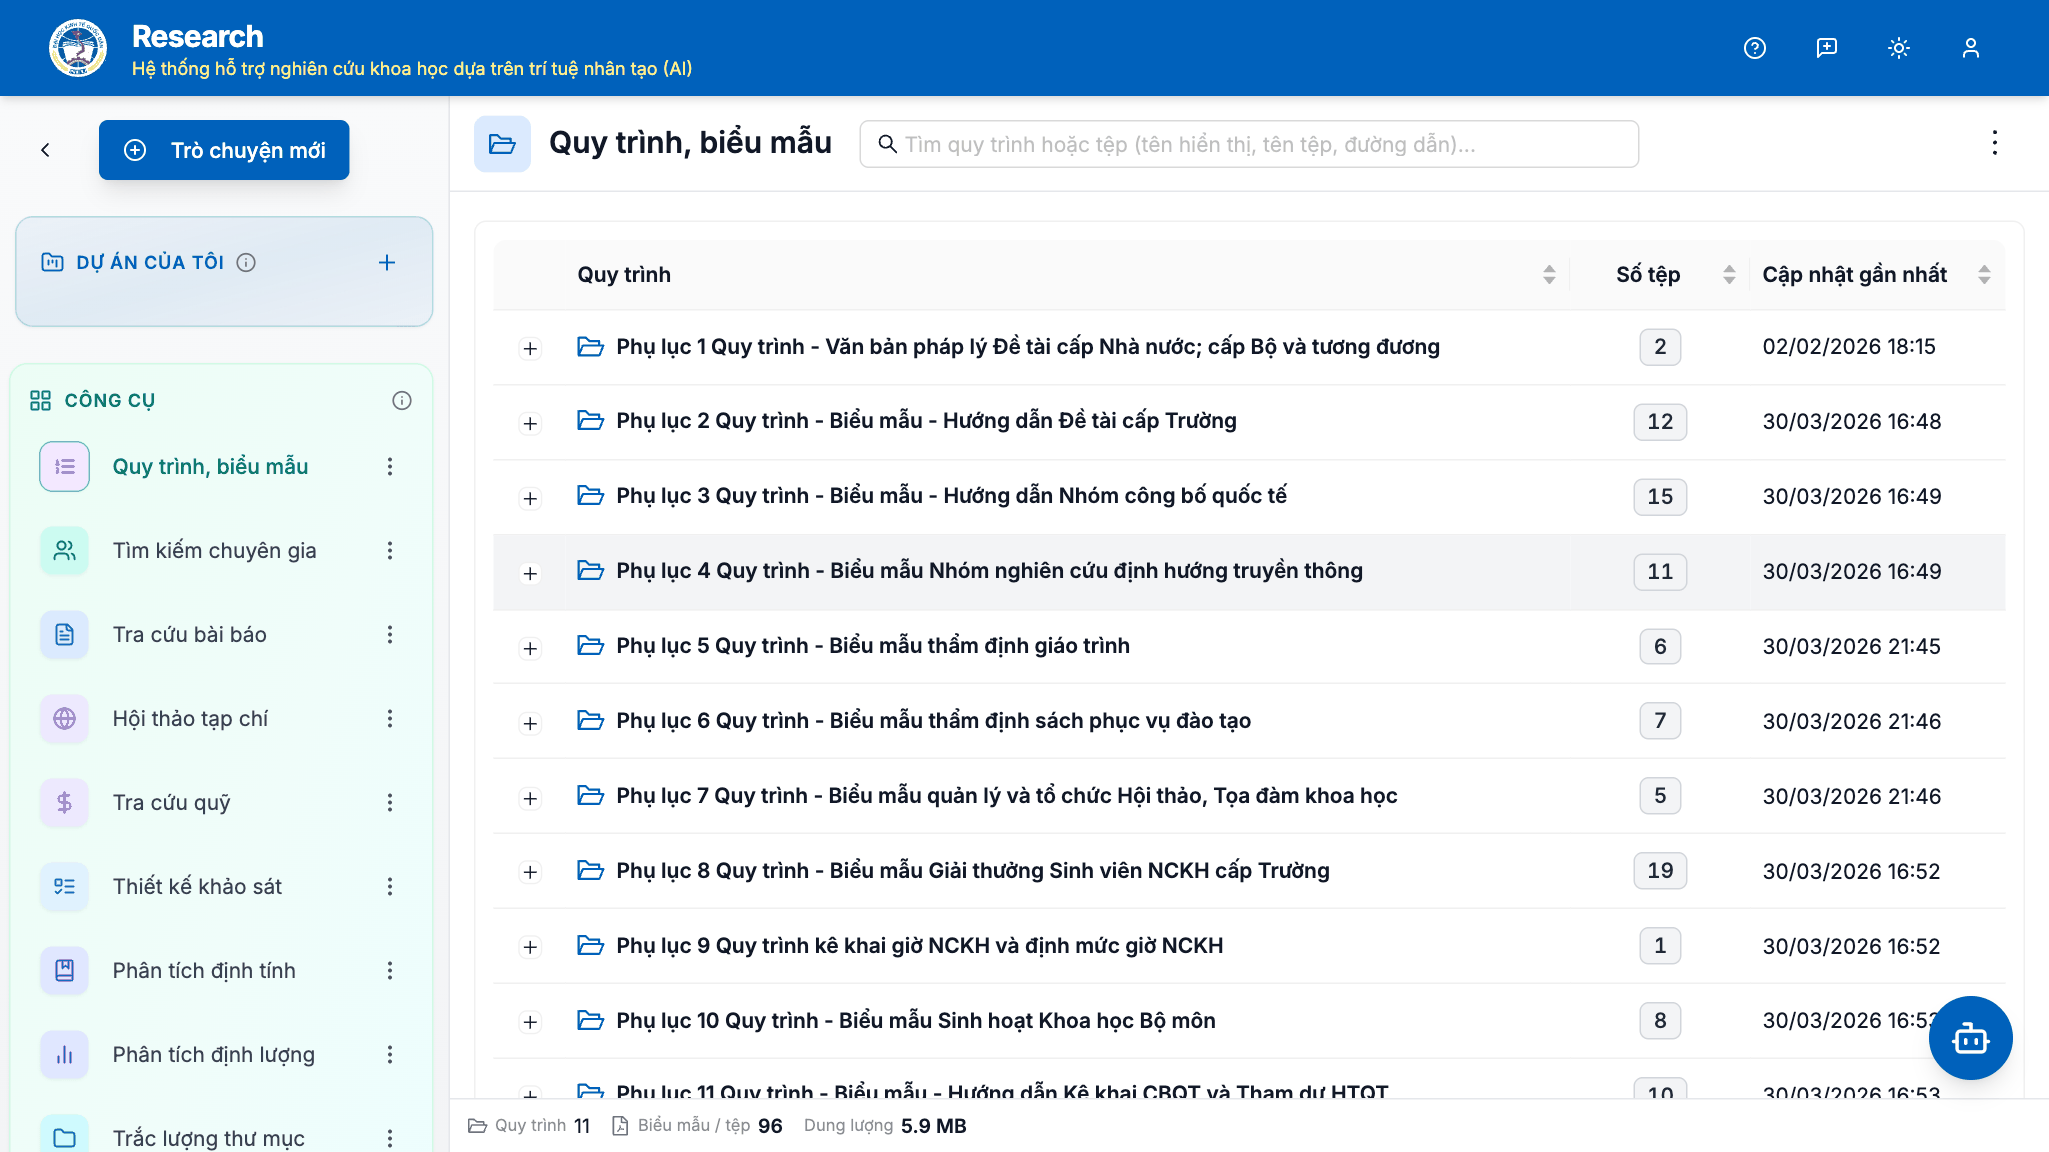Open the help question mark icon
The image size is (2049, 1152).
(1754, 48)
